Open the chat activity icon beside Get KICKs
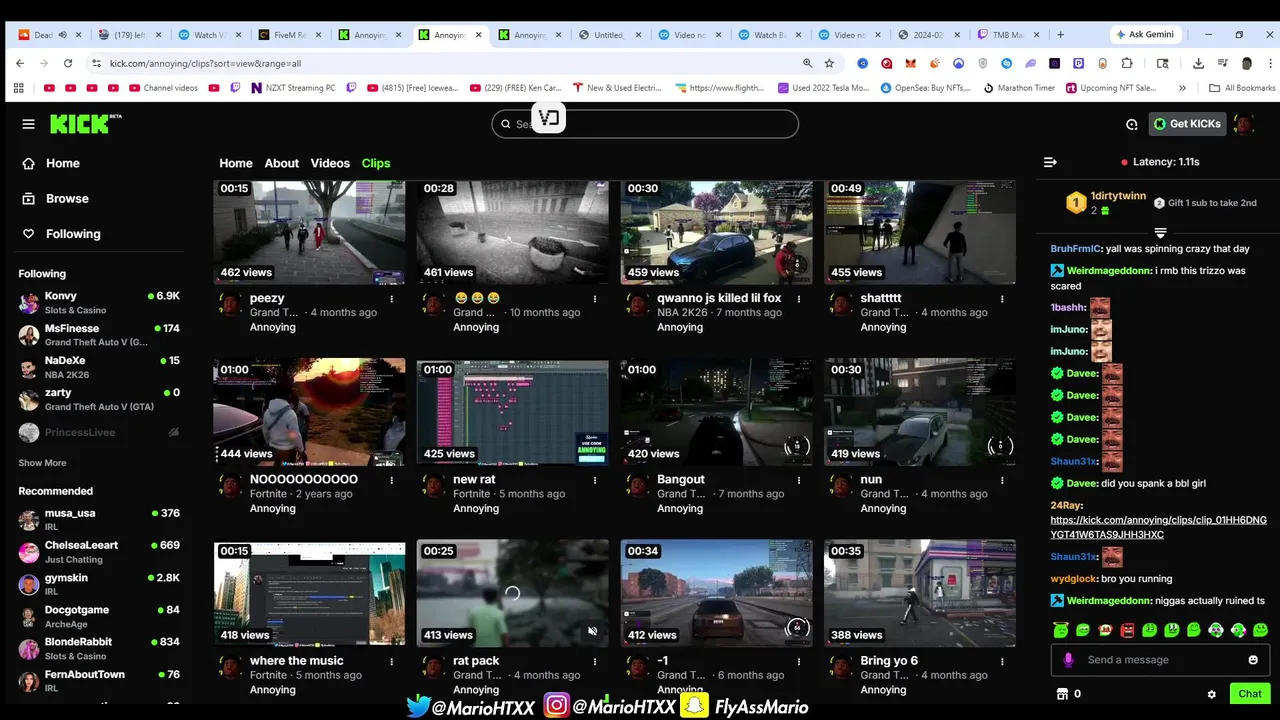This screenshot has width=1280, height=720. click(1131, 124)
